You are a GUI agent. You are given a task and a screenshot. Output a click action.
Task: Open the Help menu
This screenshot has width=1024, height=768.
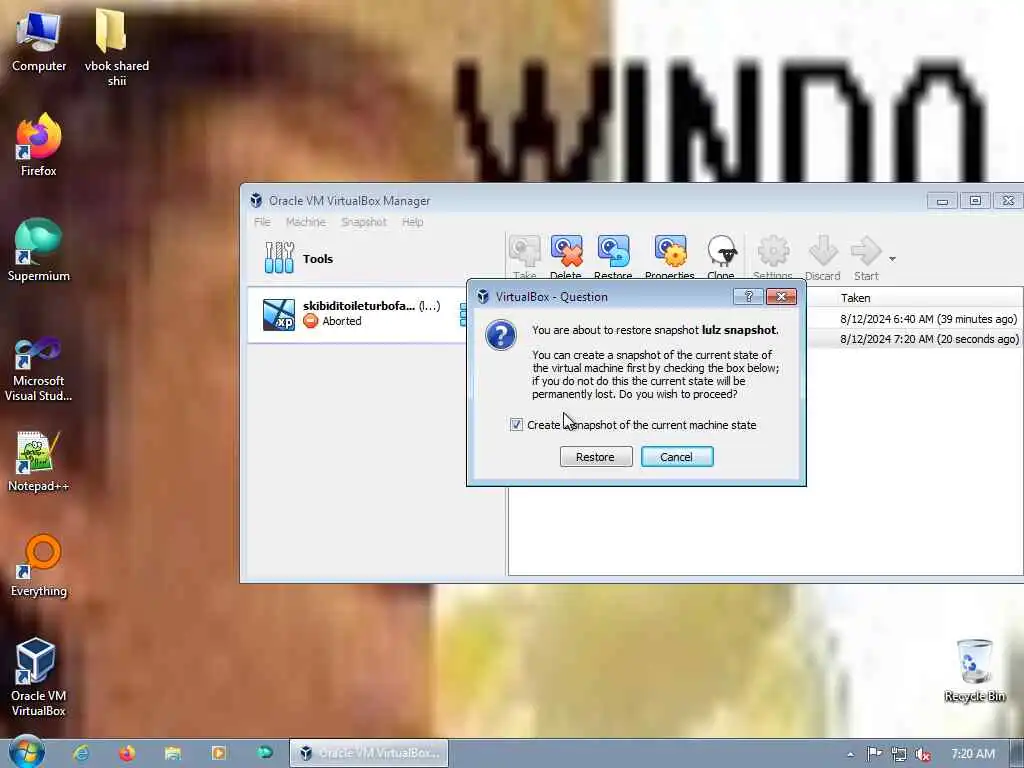coord(412,222)
